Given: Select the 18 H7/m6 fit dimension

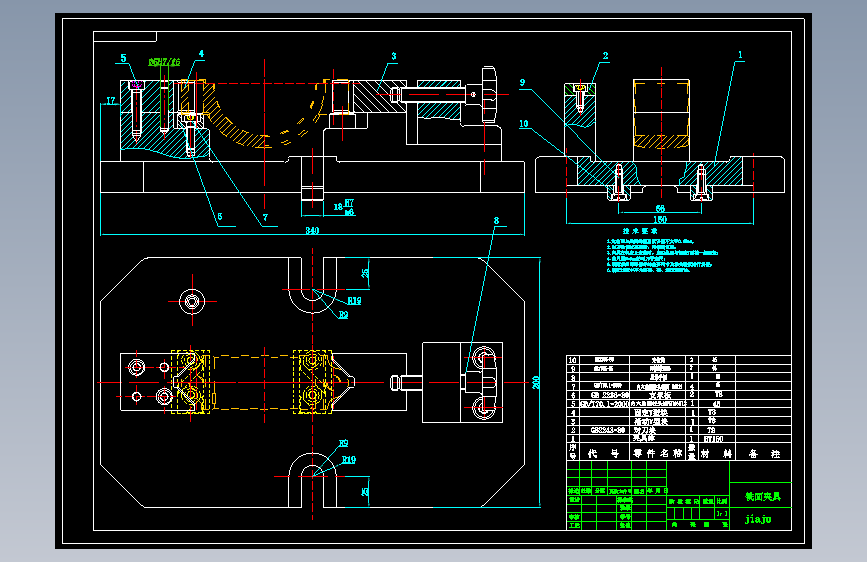Looking at the screenshot, I should (343, 207).
